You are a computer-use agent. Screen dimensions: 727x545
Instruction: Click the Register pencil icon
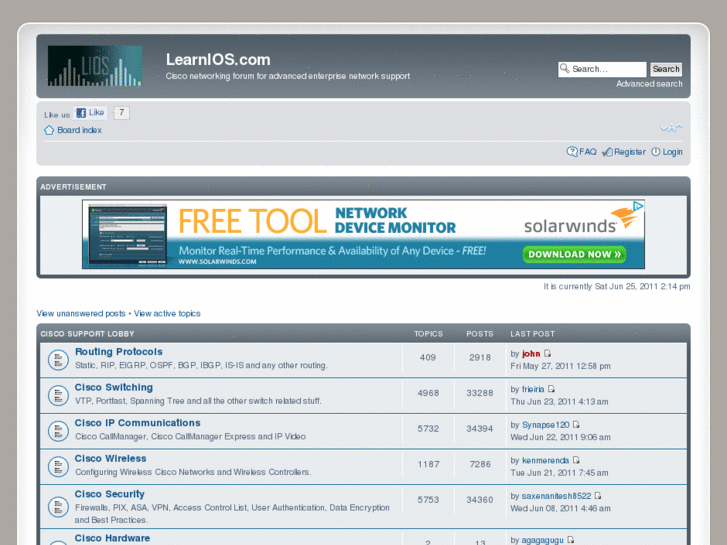coord(607,152)
